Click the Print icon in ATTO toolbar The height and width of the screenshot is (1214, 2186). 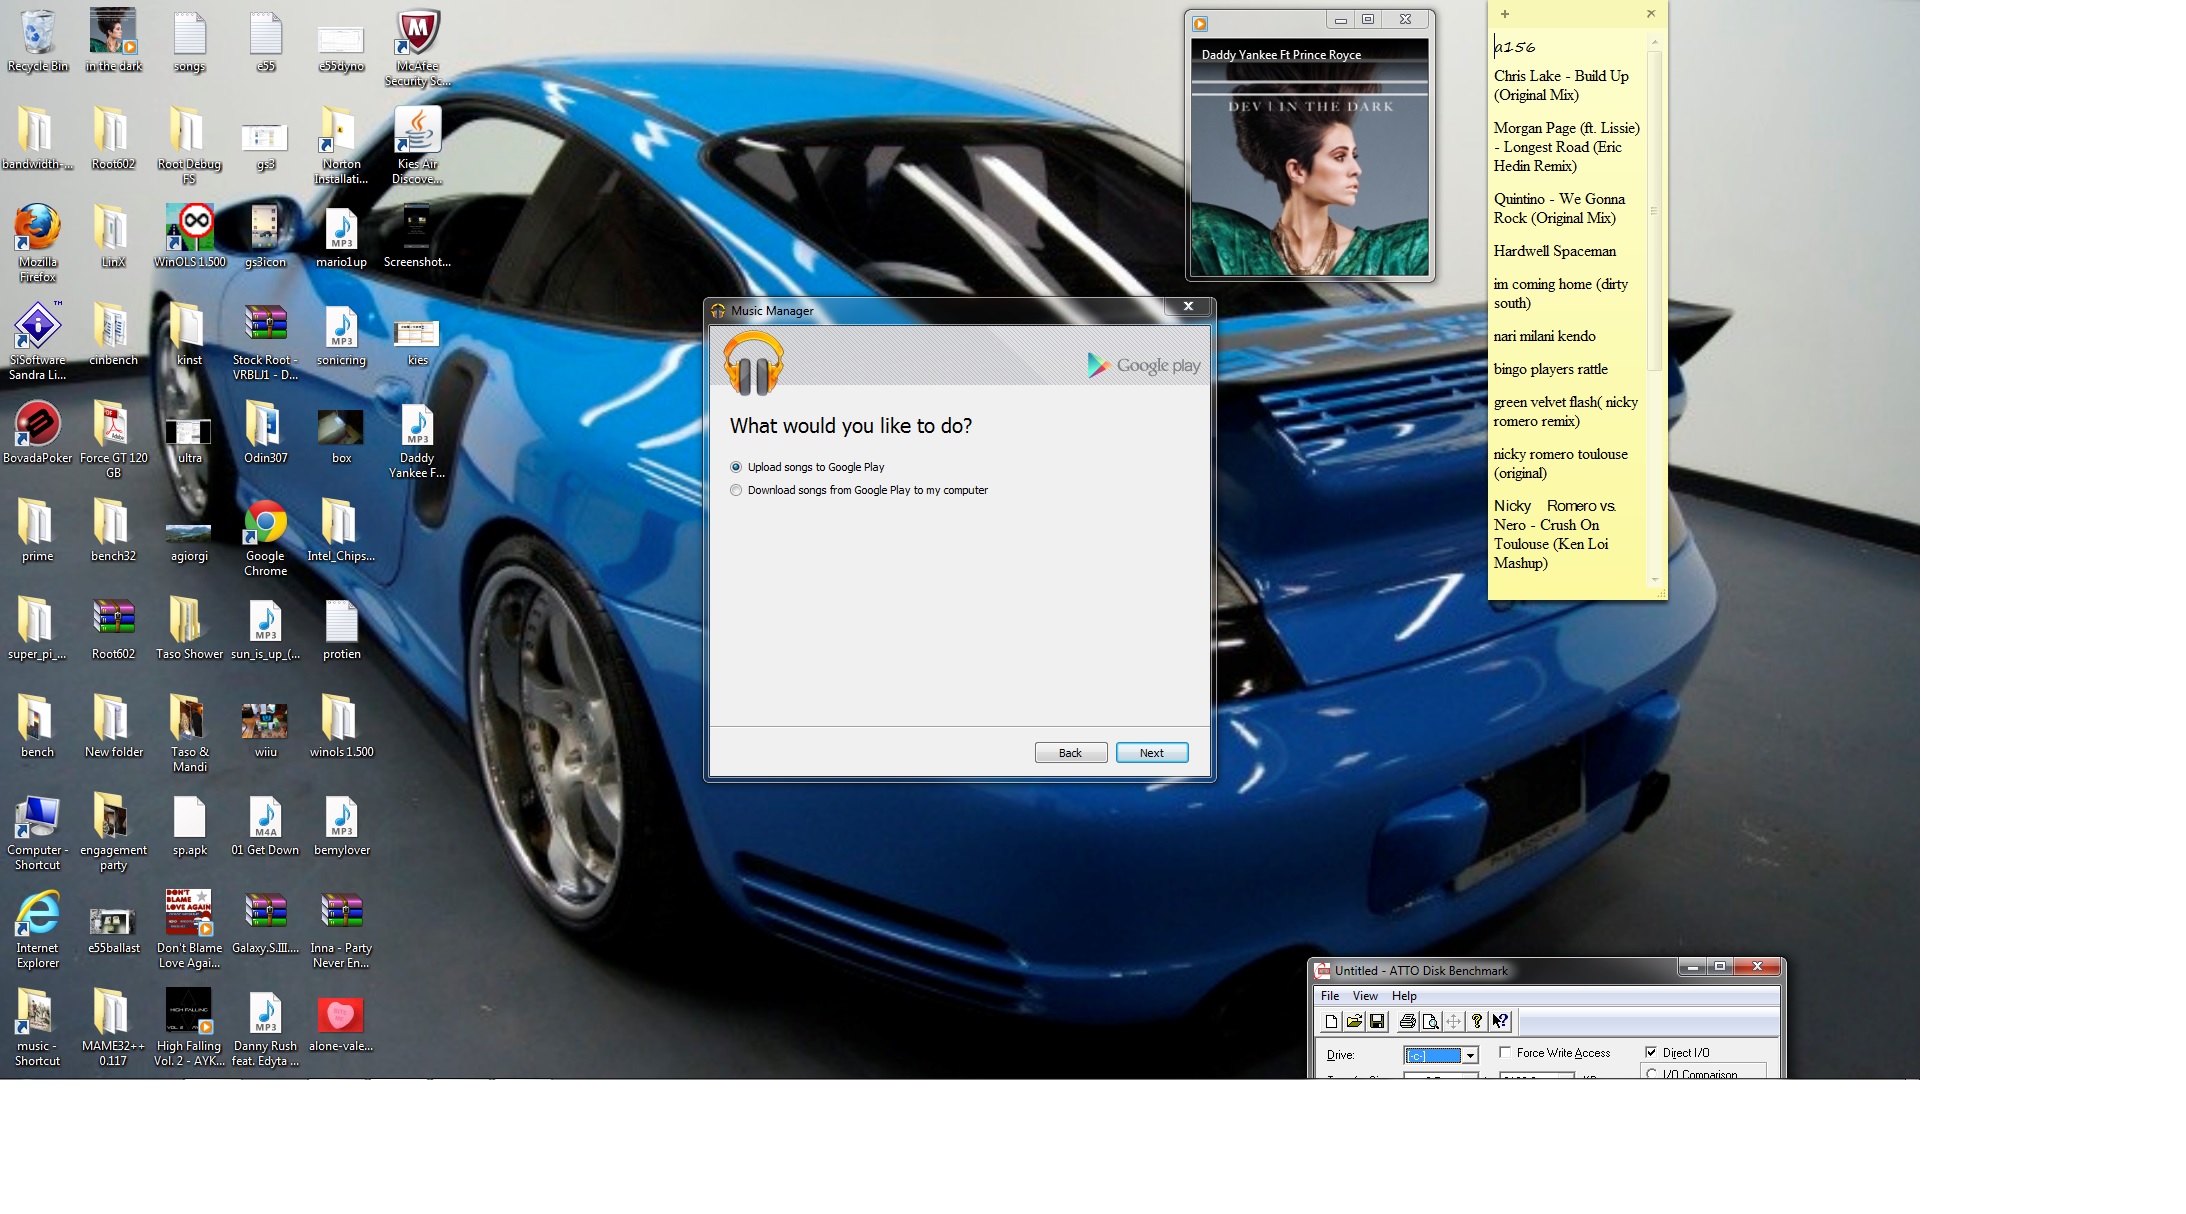click(x=1407, y=1021)
